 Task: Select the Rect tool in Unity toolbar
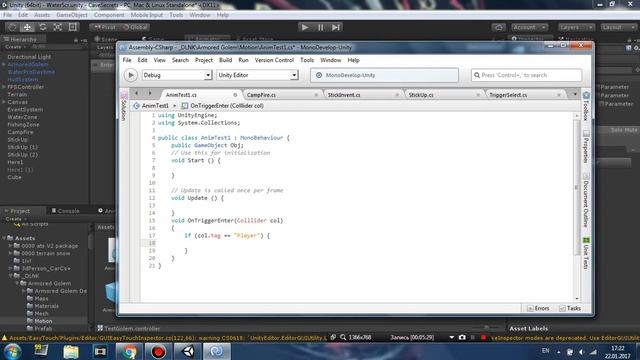73,27
